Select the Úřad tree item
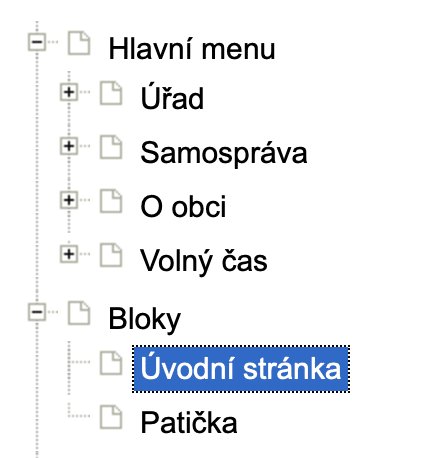Screen dimensions: 428x458 [172, 97]
